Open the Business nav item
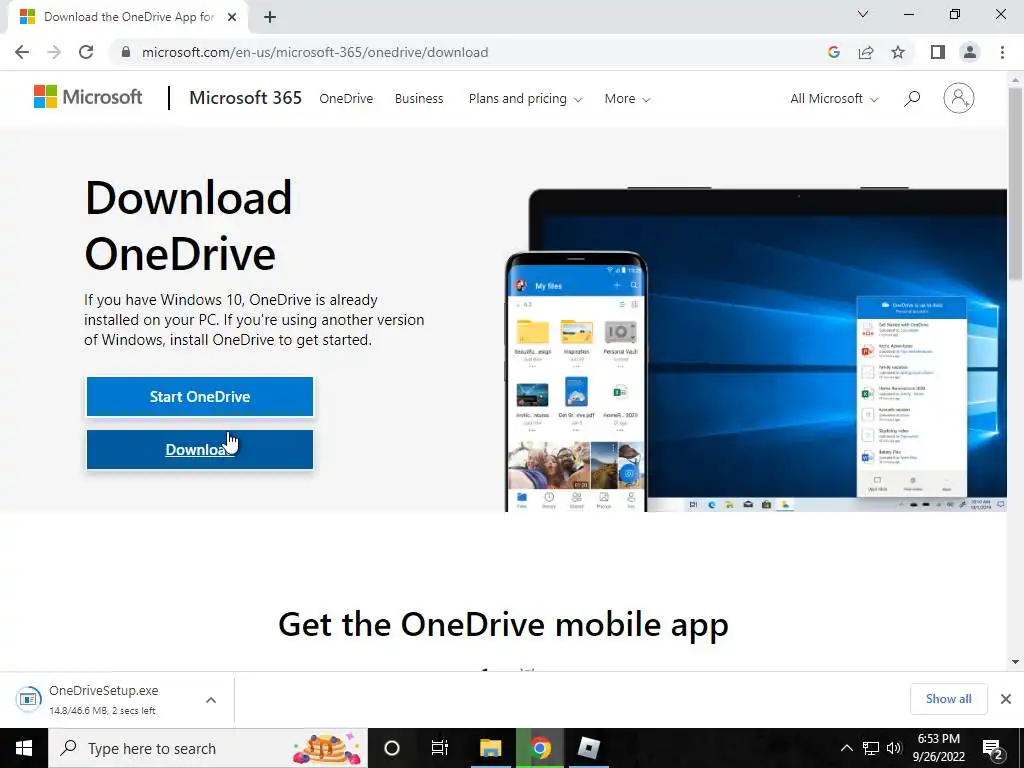The width and height of the screenshot is (1024, 768). tap(419, 99)
